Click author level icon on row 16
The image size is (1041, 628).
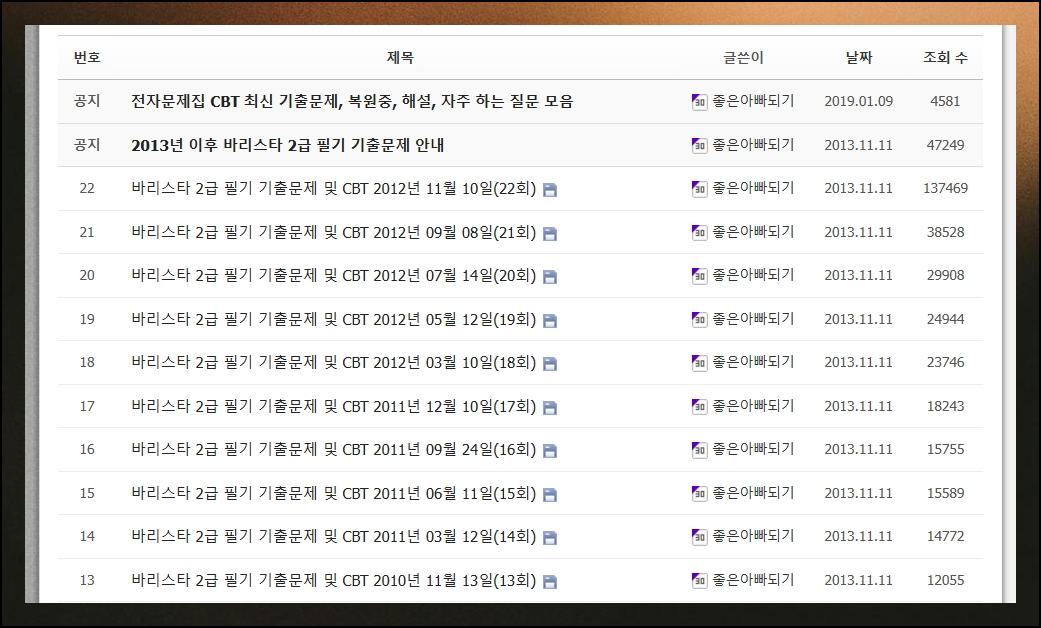699,450
